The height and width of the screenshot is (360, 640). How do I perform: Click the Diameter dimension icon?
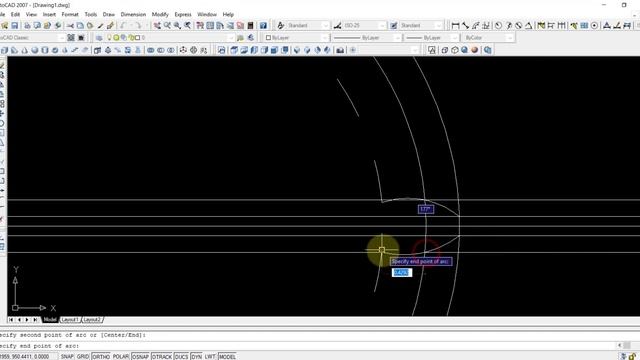(x=518, y=25)
